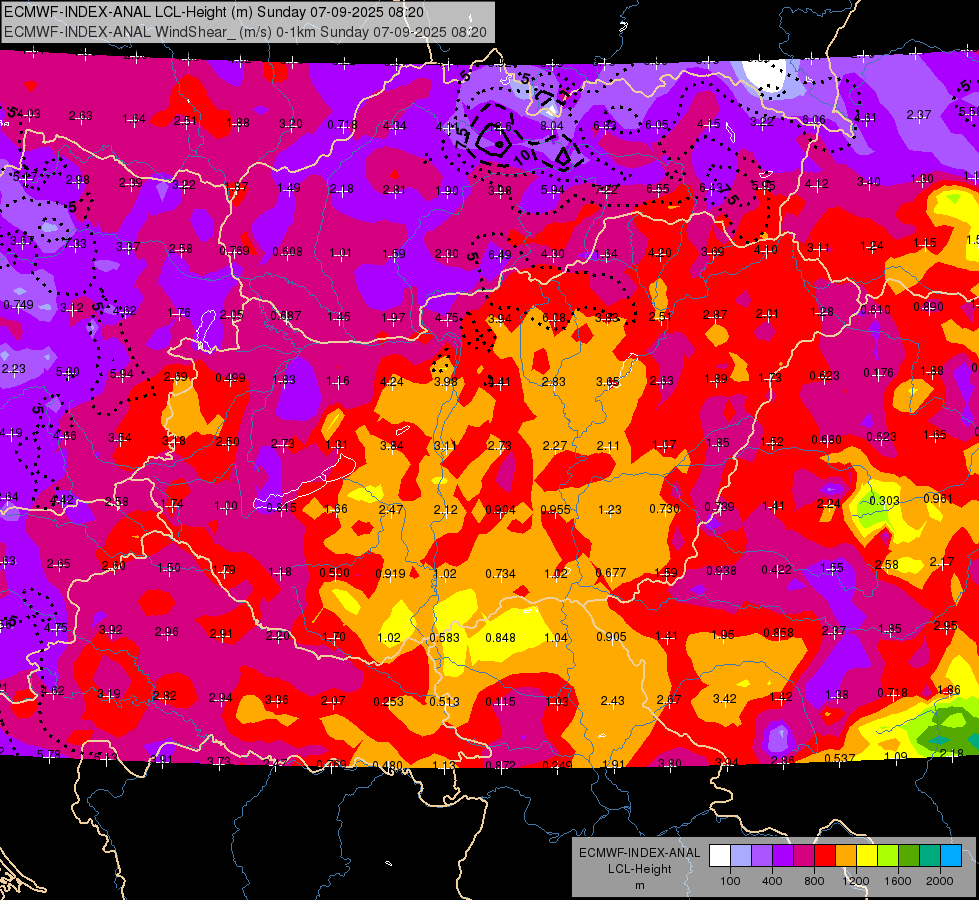The image size is (979, 900).
Task: Select the light violet legend swatch
Action: (762, 856)
